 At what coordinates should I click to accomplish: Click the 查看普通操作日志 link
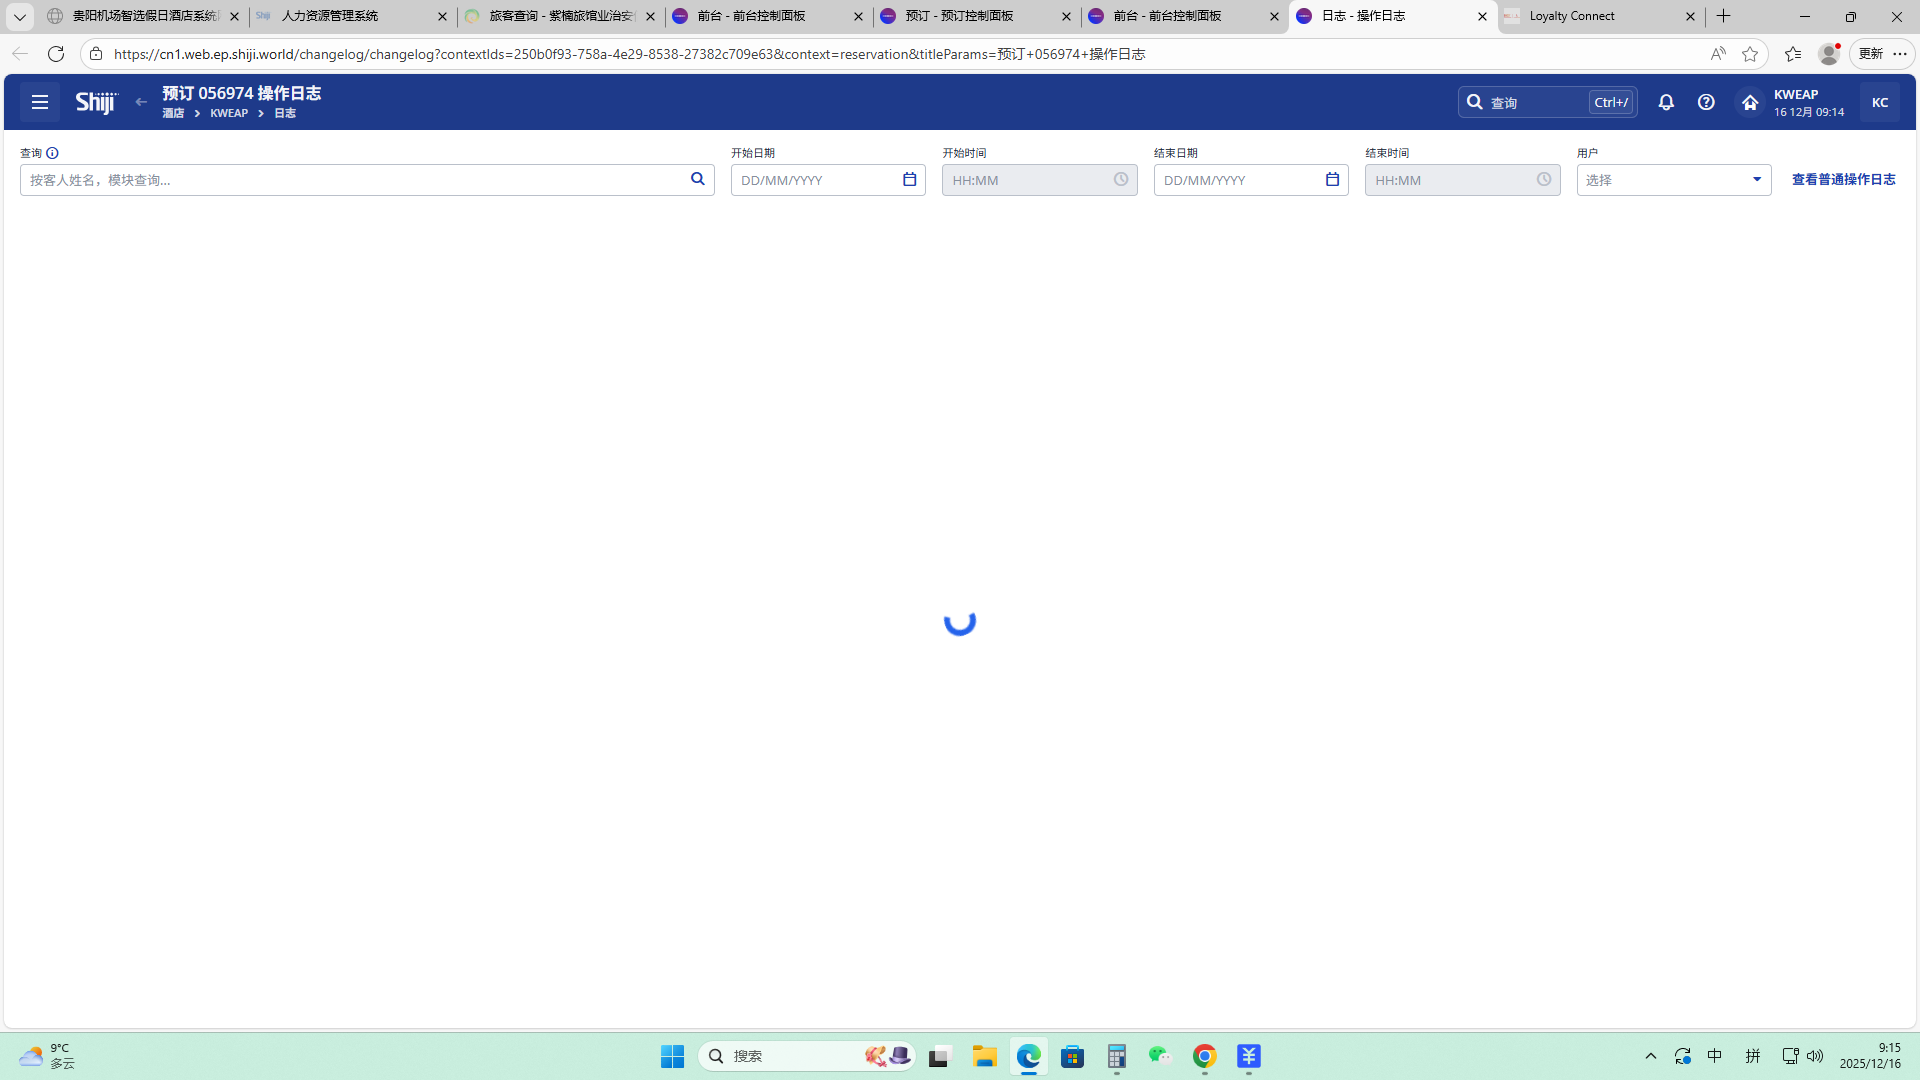click(1843, 179)
